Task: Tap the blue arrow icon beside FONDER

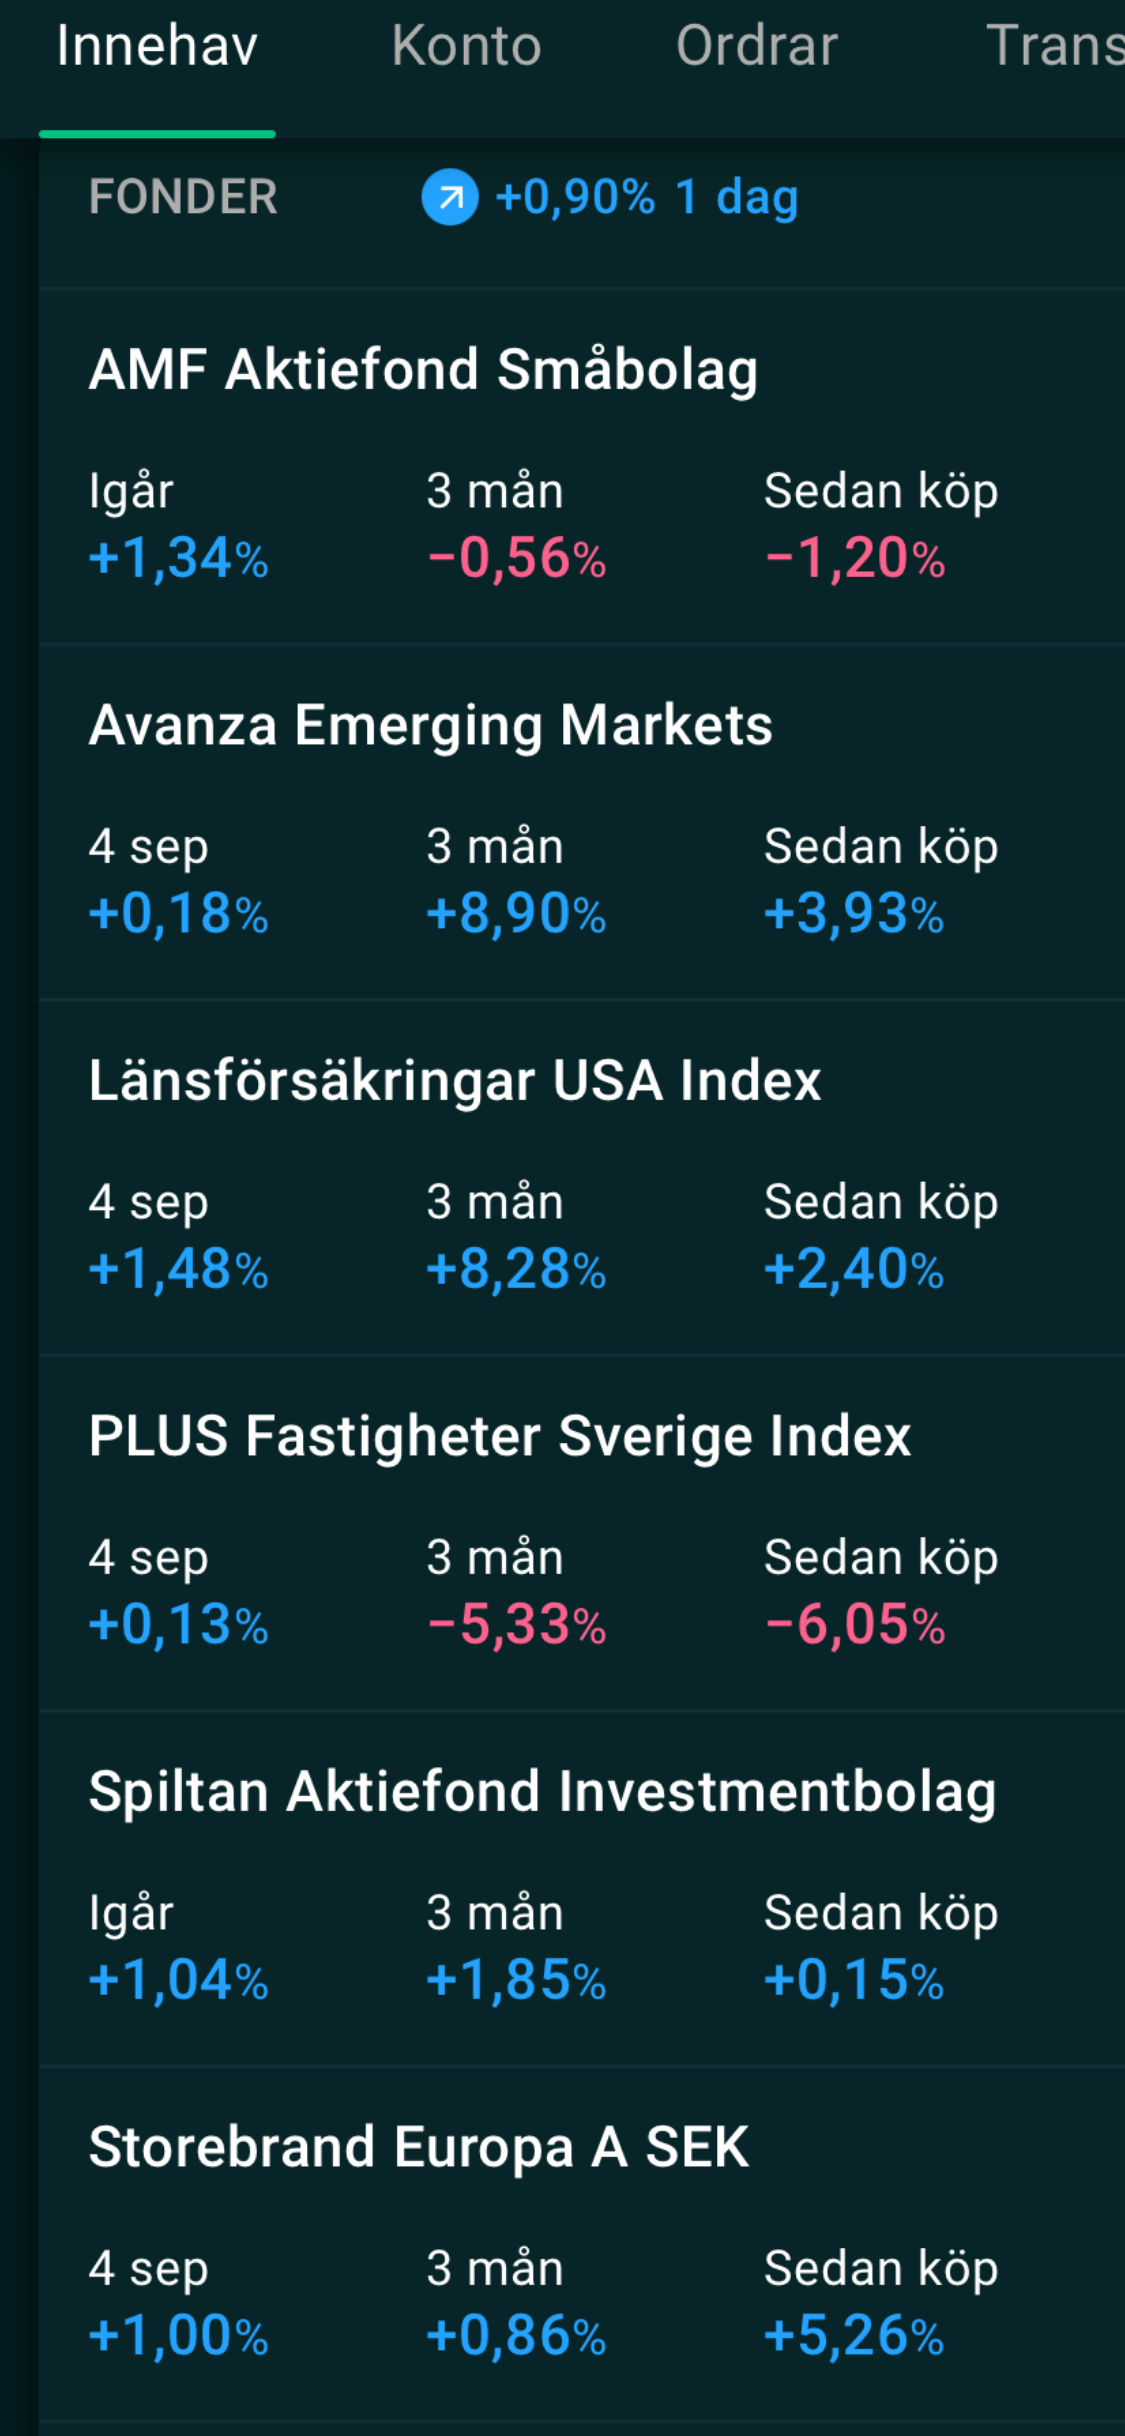Action: coord(449,197)
